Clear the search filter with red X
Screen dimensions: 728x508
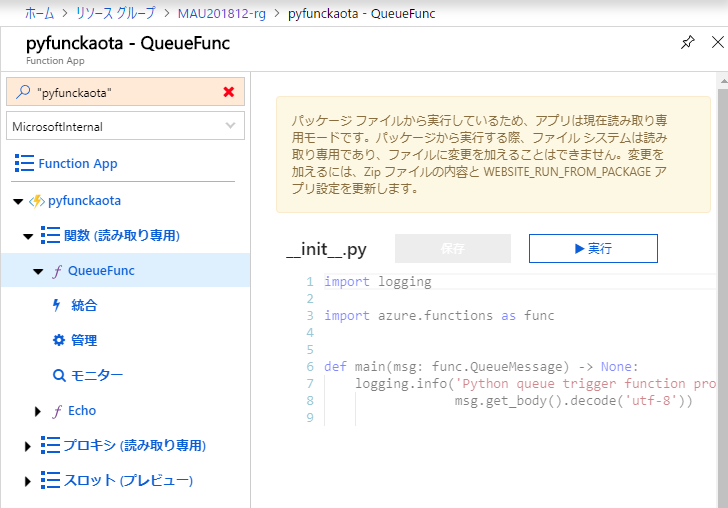(228, 92)
